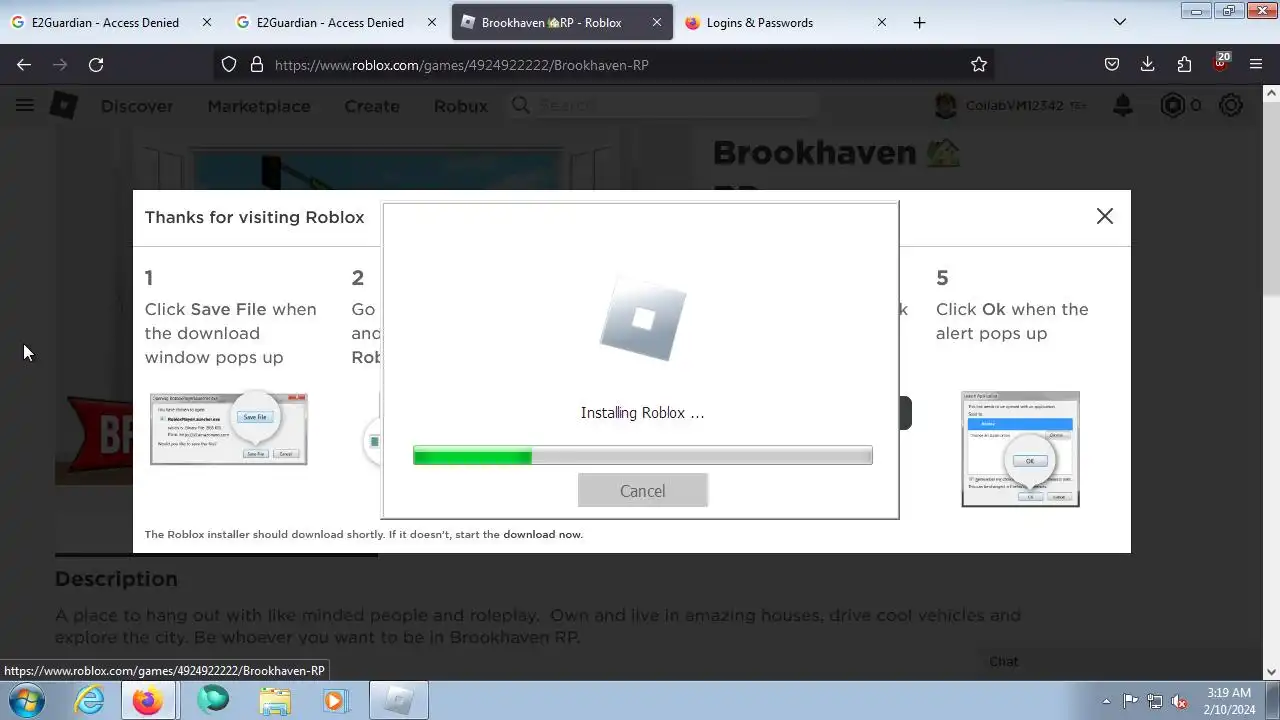Click the shield tracking protection icon
This screenshot has height=720, width=1280.
coord(229,64)
